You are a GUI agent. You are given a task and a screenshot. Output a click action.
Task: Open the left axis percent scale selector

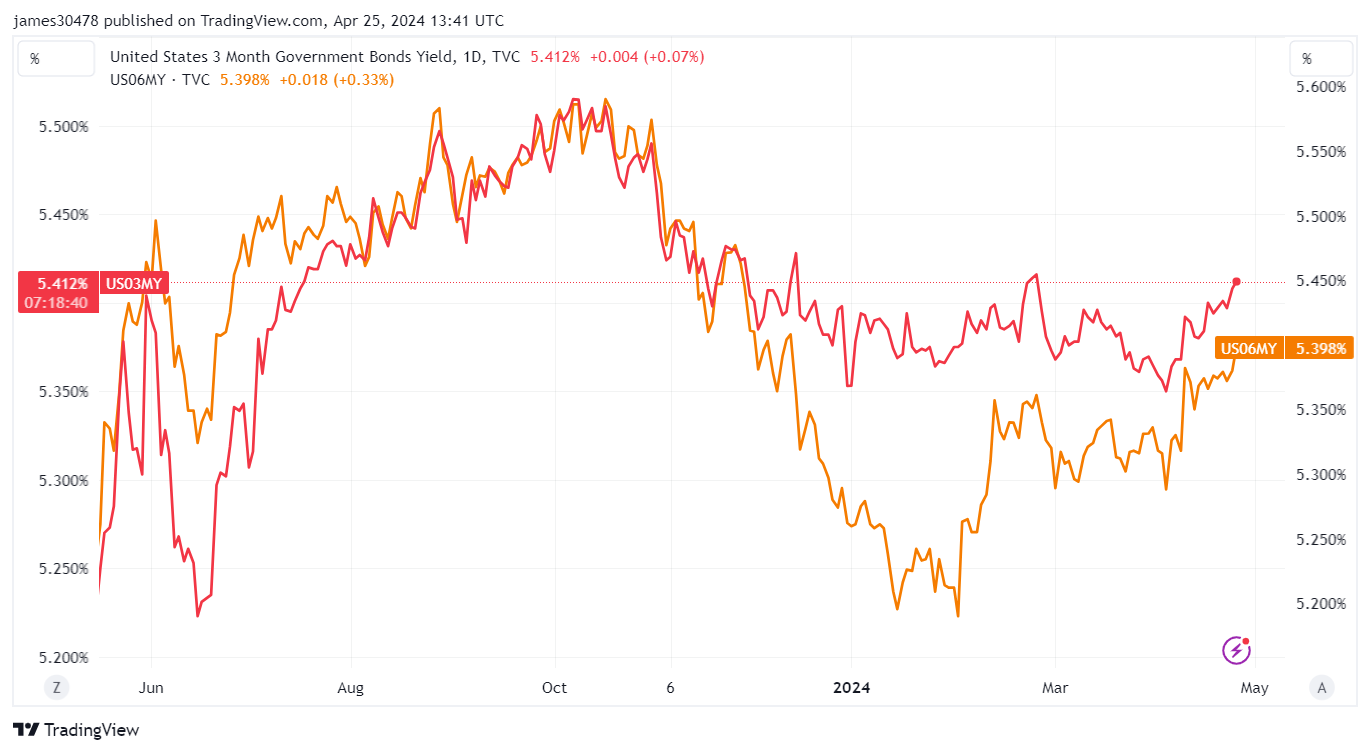[x=56, y=59]
